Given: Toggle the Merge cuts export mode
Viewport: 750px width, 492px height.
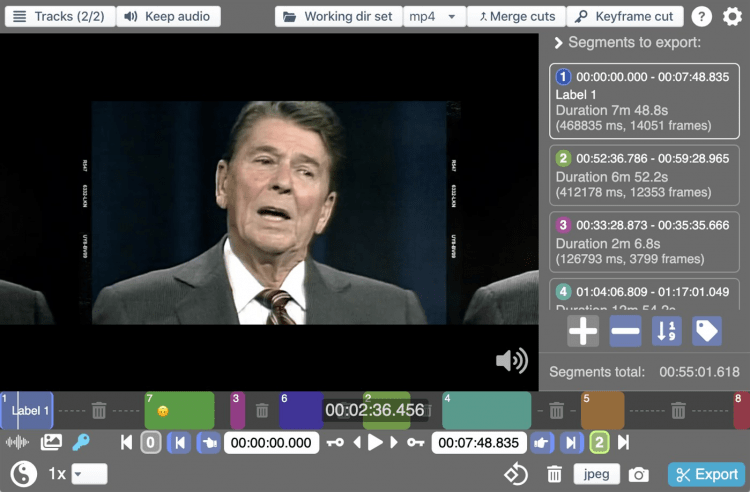Looking at the screenshot, I should click(x=516, y=17).
